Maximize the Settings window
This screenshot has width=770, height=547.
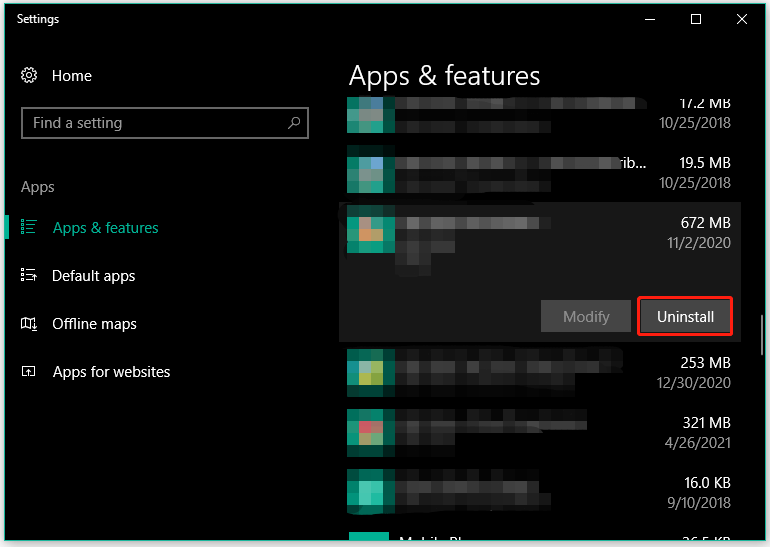point(695,19)
